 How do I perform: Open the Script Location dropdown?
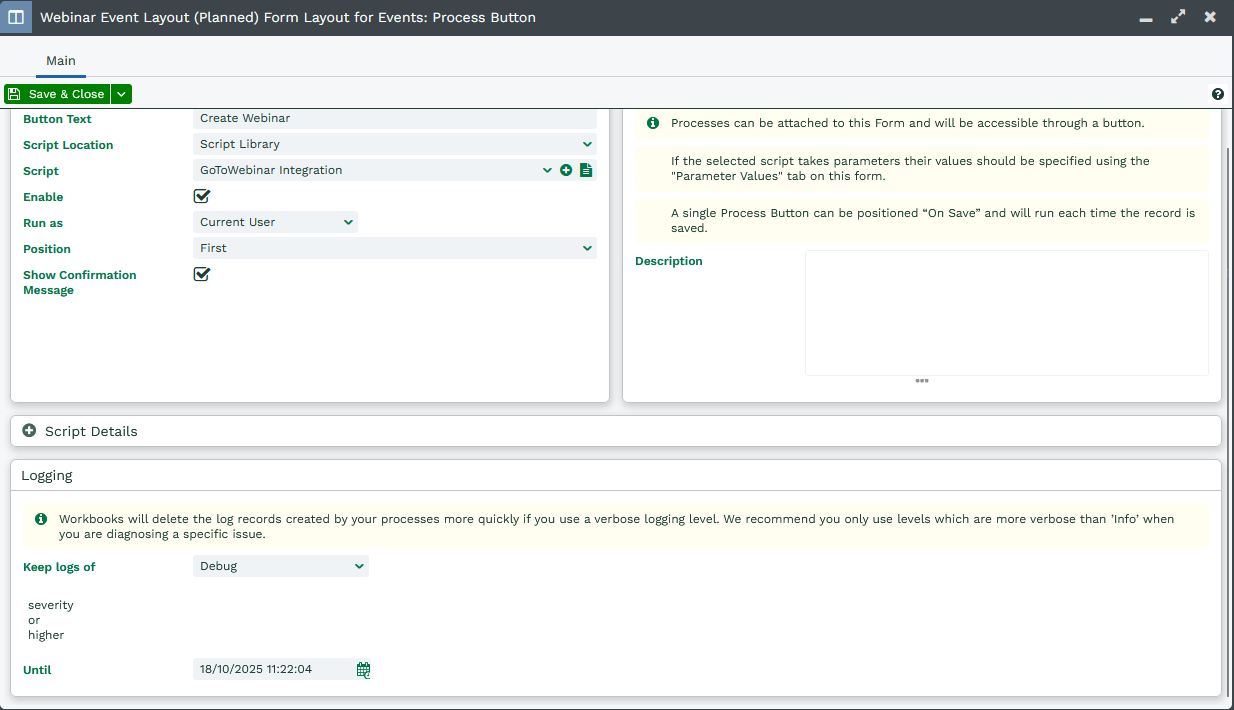pos(394,144)
